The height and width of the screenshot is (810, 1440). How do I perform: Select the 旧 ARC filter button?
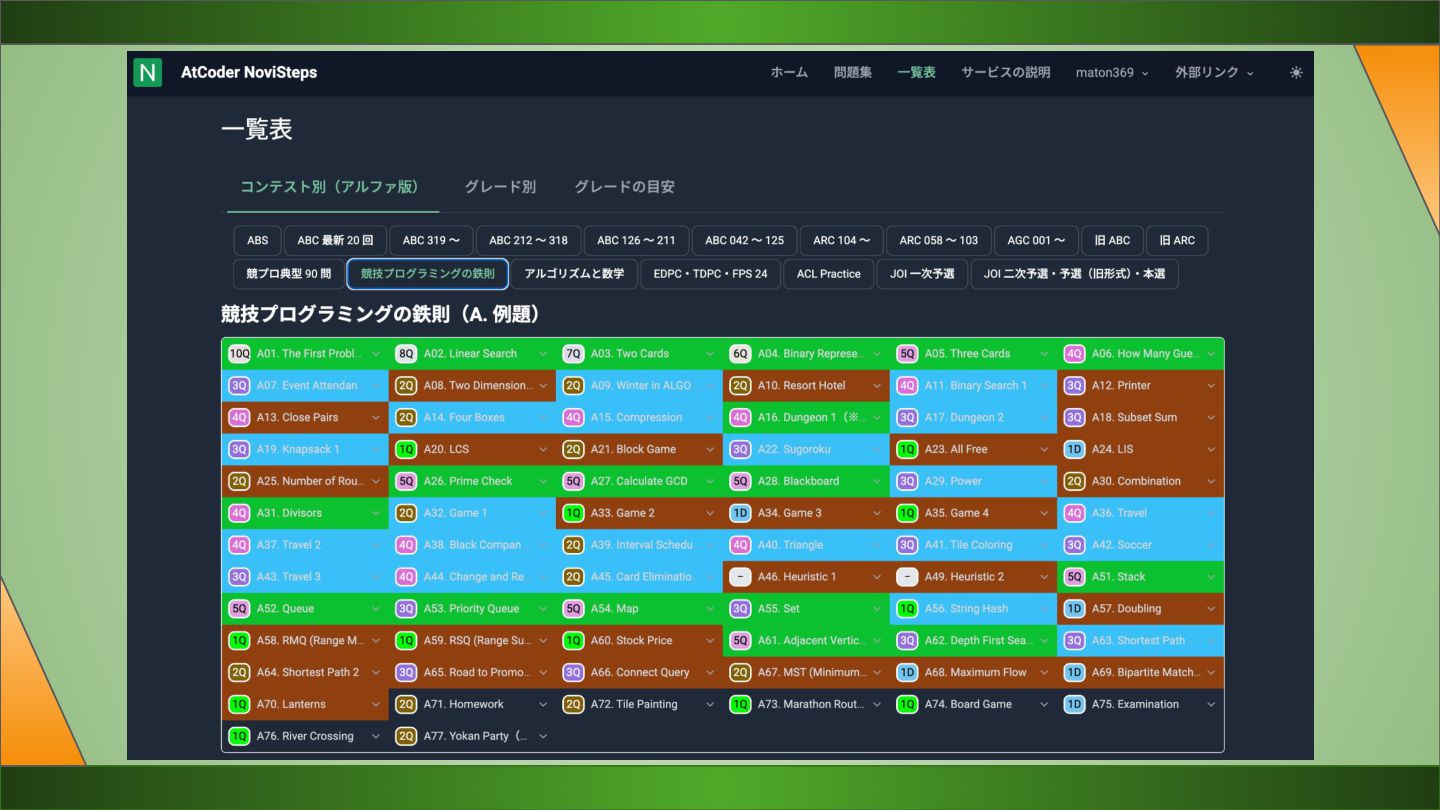coord(1177,241)
